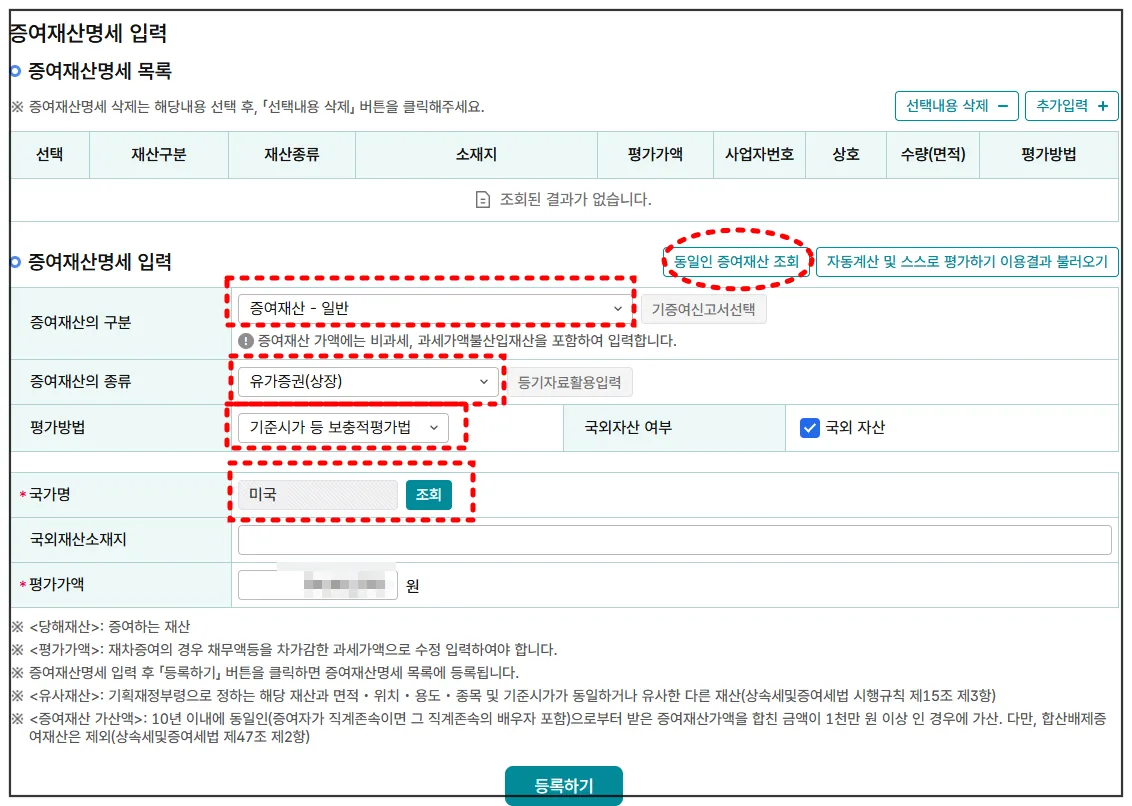Click the 국가명 field showing 미국
Image resolution: width=1132 pixels, height=806 pixels.
[317, 494]
